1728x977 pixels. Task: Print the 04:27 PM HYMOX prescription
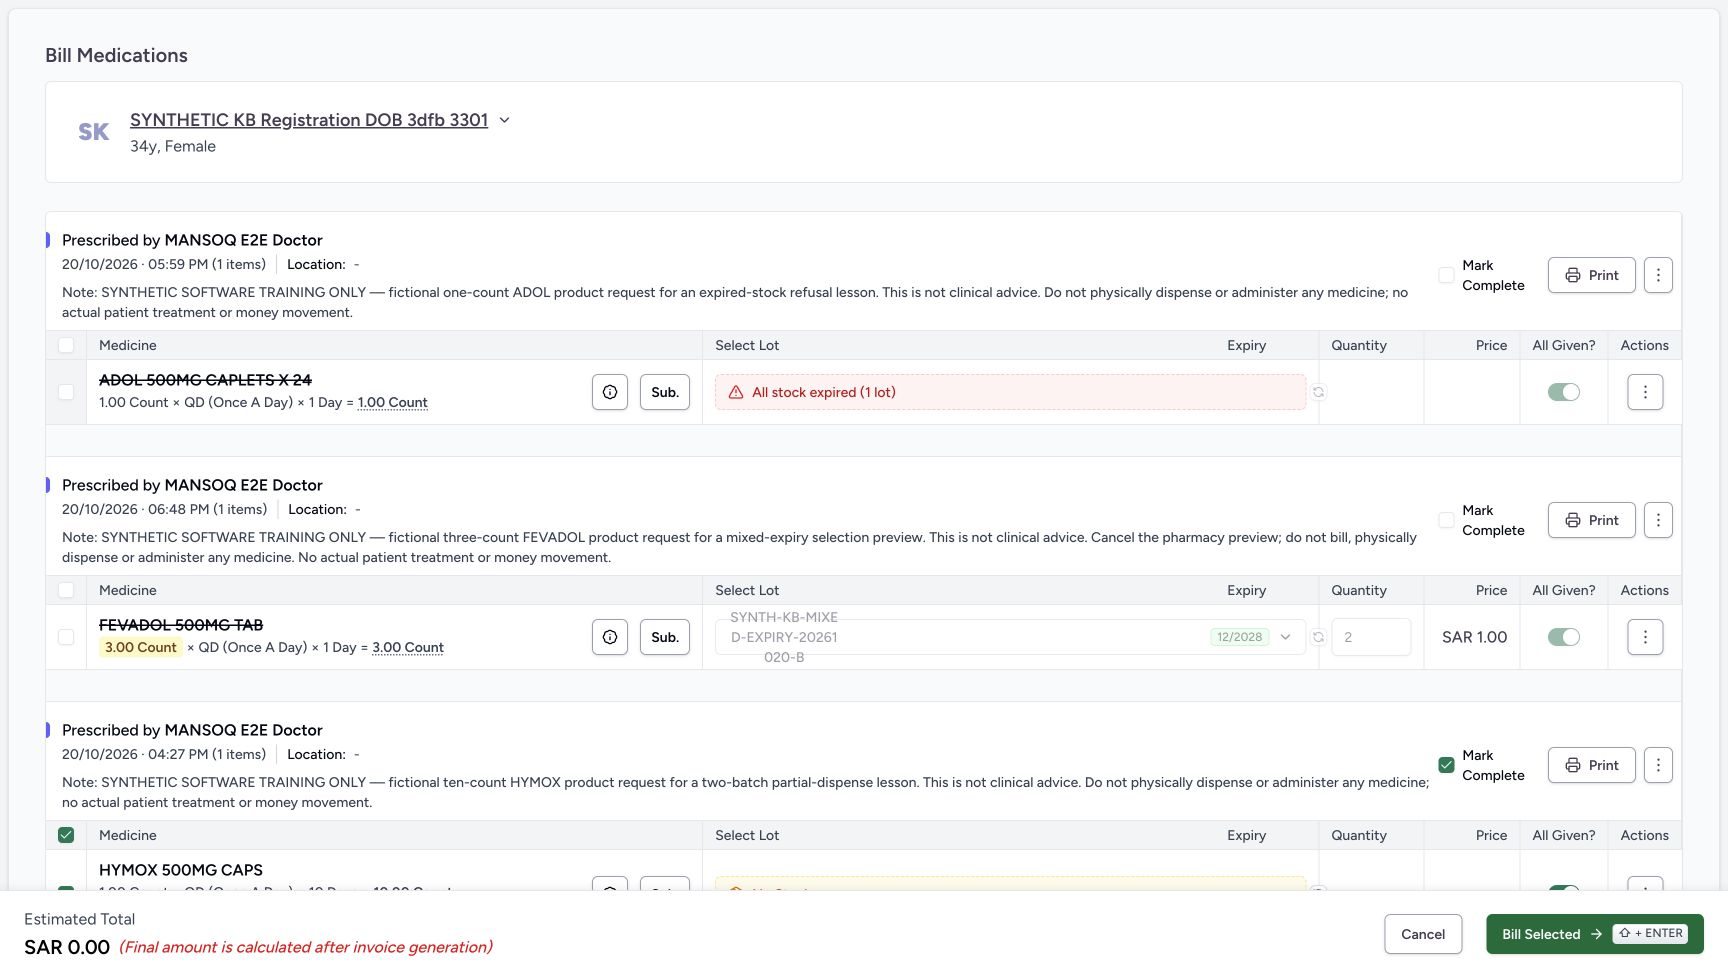tap(1591, 765)
